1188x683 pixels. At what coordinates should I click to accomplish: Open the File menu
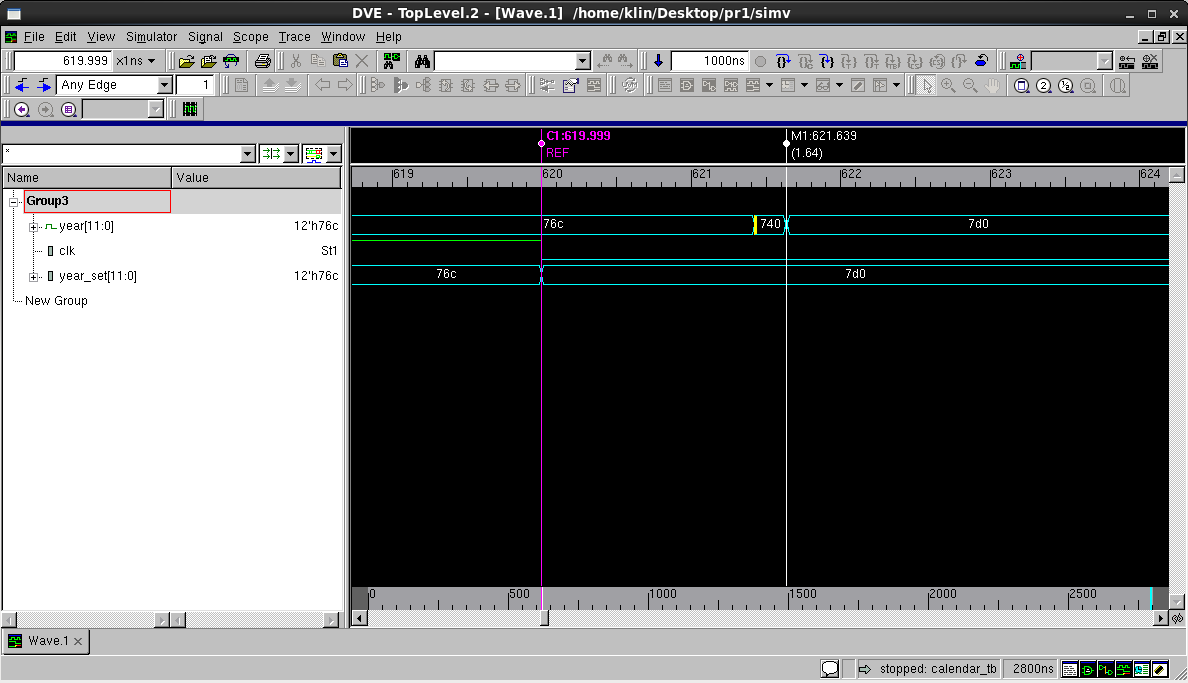33,36
